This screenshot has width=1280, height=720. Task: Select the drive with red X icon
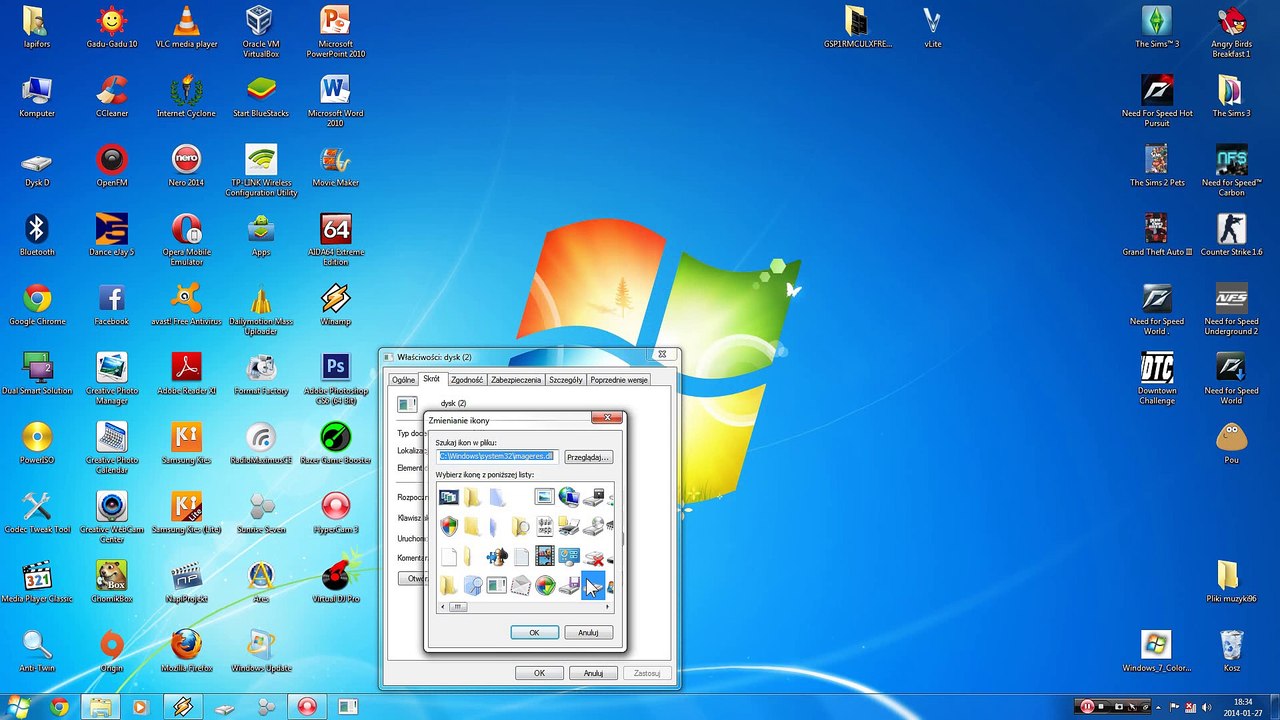[x=593, y=556]
